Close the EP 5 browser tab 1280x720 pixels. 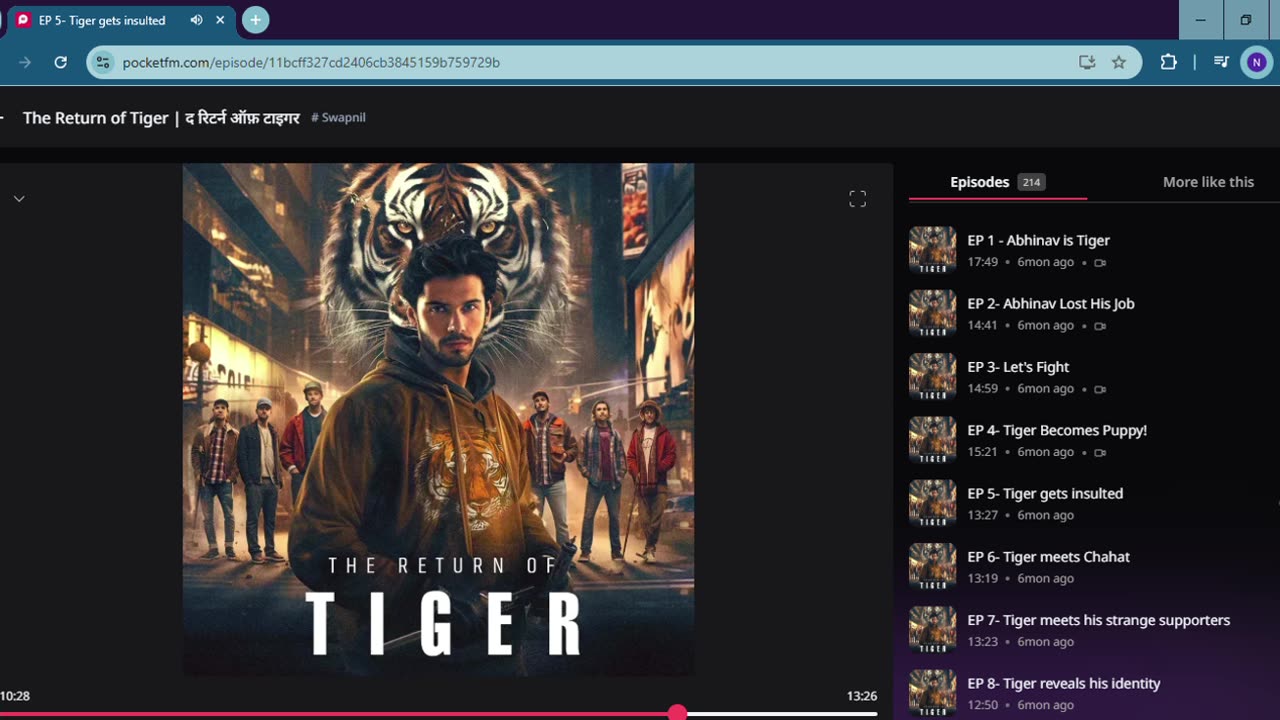coord(220,20)
